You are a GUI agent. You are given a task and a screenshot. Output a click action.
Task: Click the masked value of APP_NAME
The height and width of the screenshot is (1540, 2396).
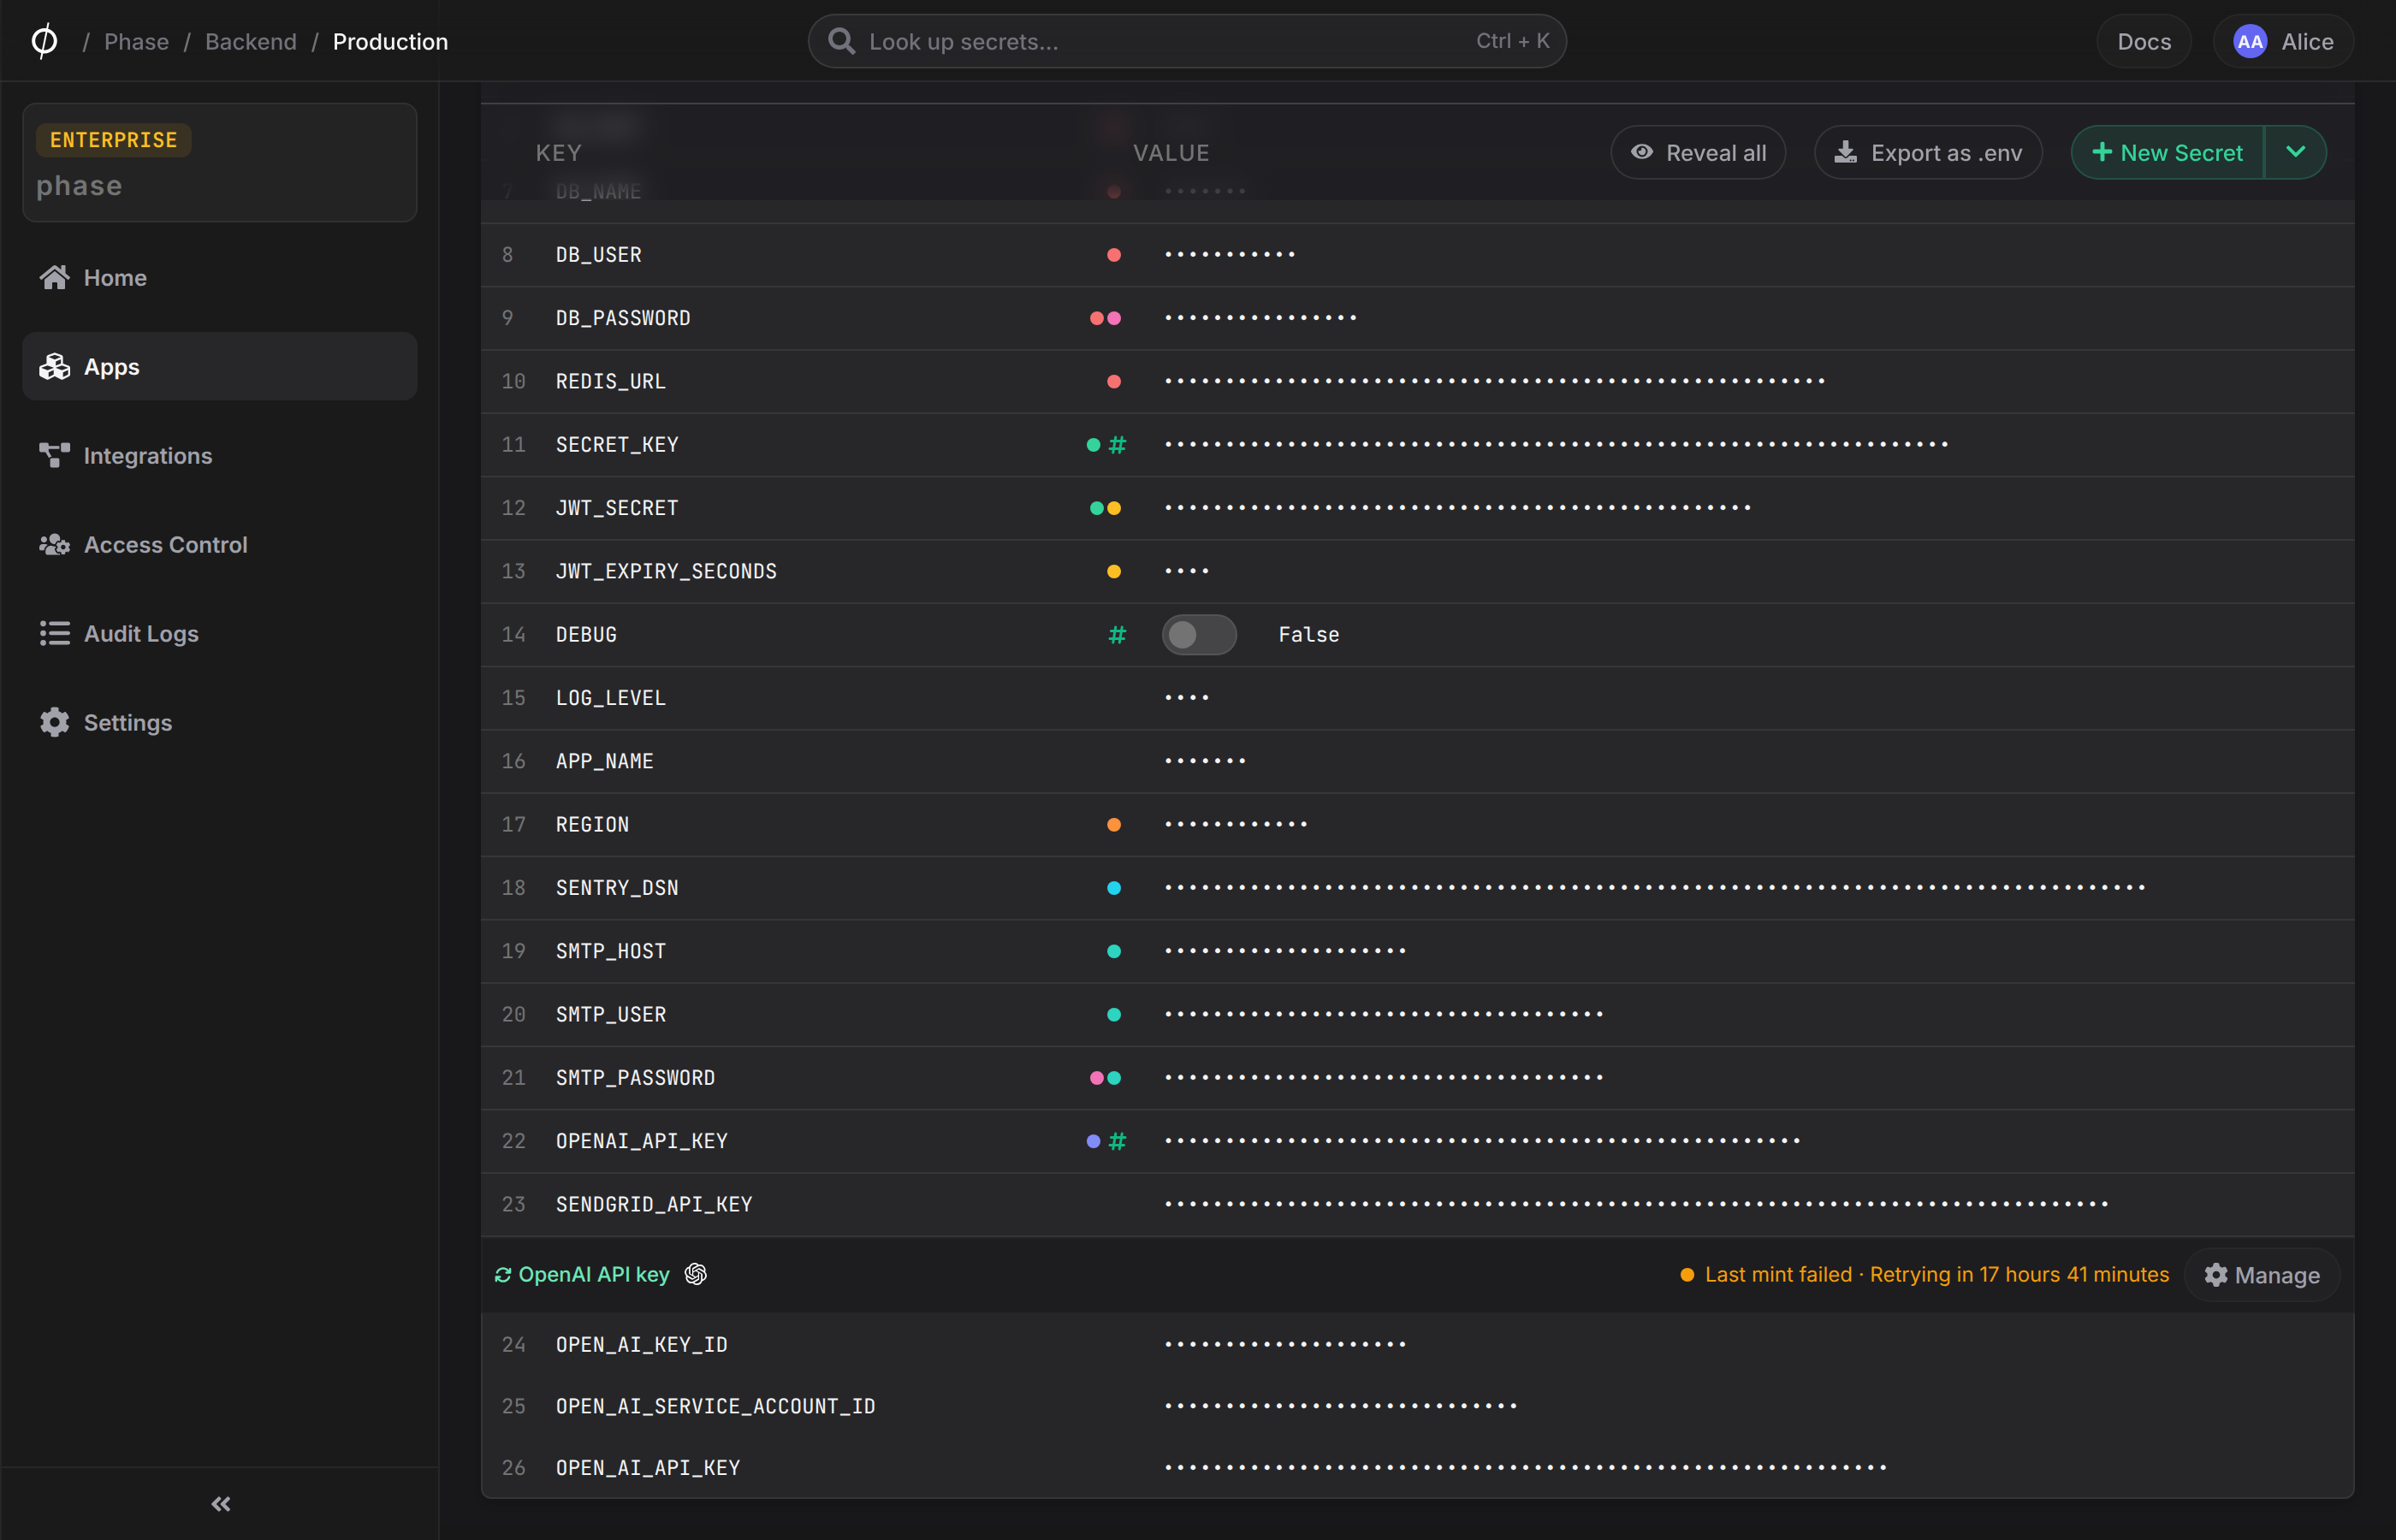(x=1205, y=760)
